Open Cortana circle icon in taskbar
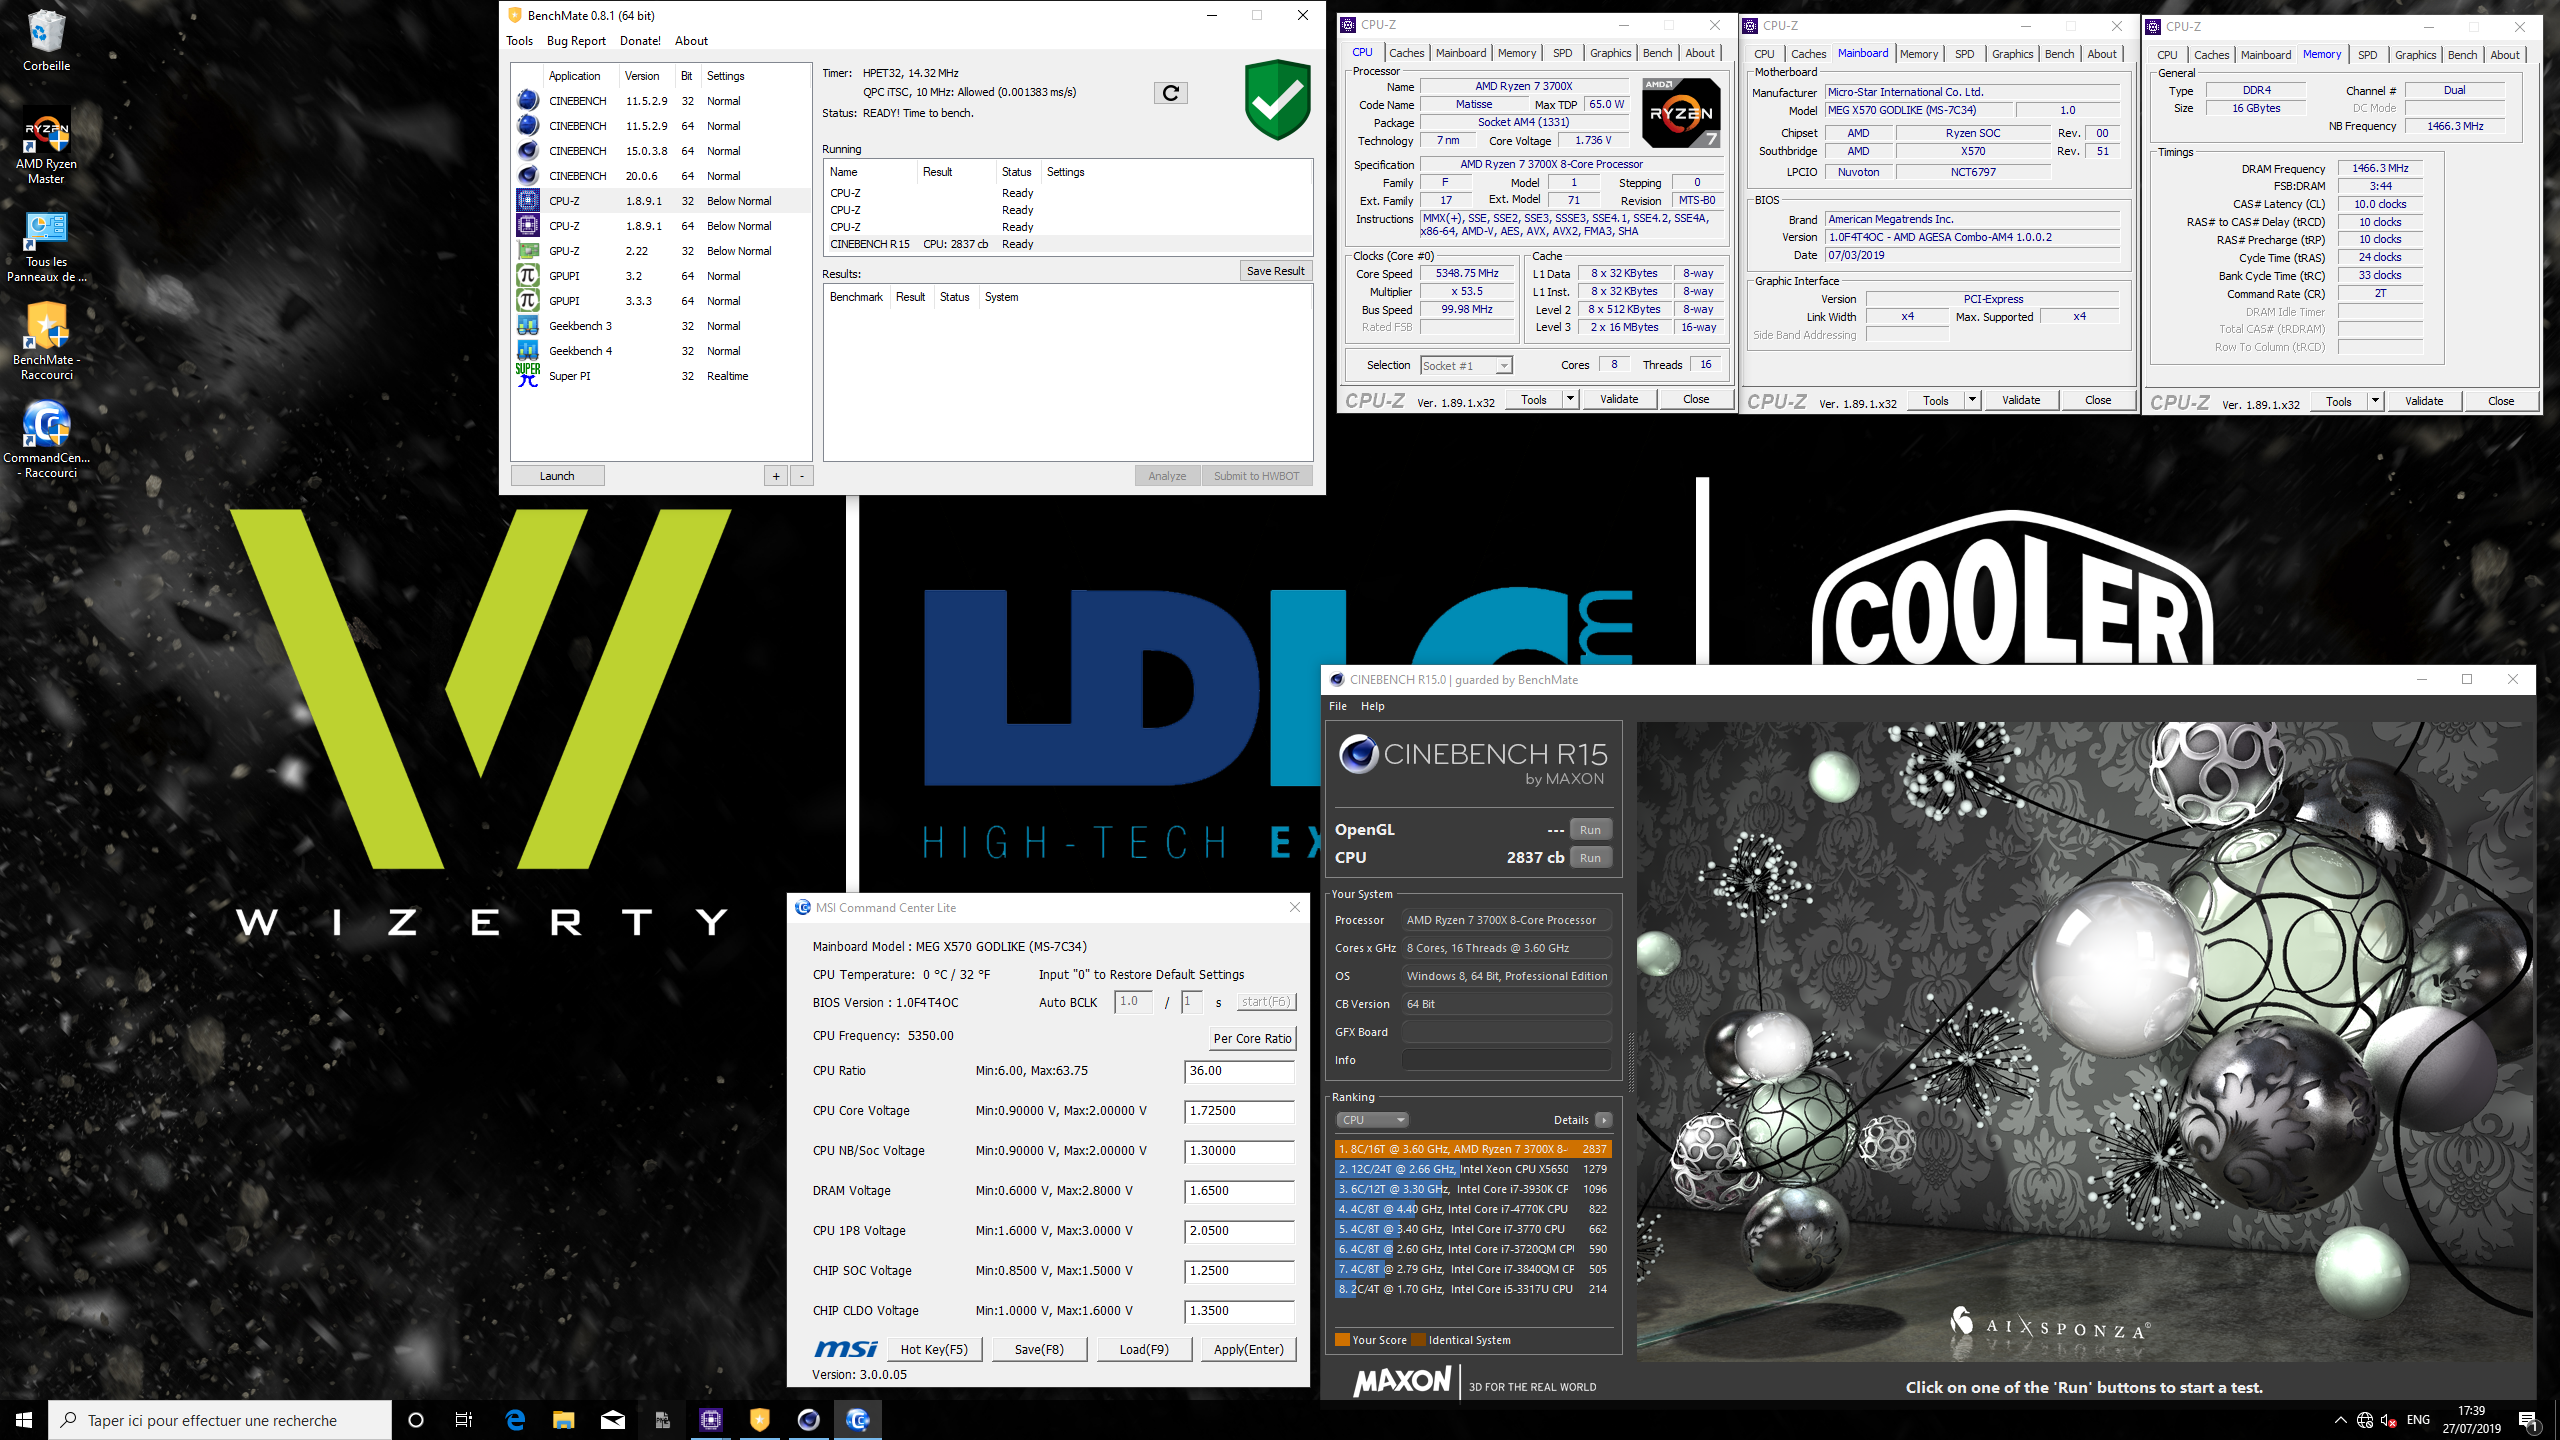 click(x=416, y=1420)
